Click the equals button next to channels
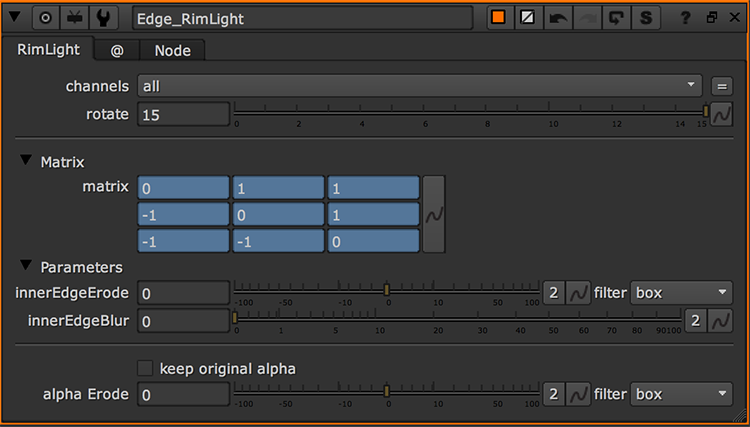The image size is (750, 427). point(722,86)
